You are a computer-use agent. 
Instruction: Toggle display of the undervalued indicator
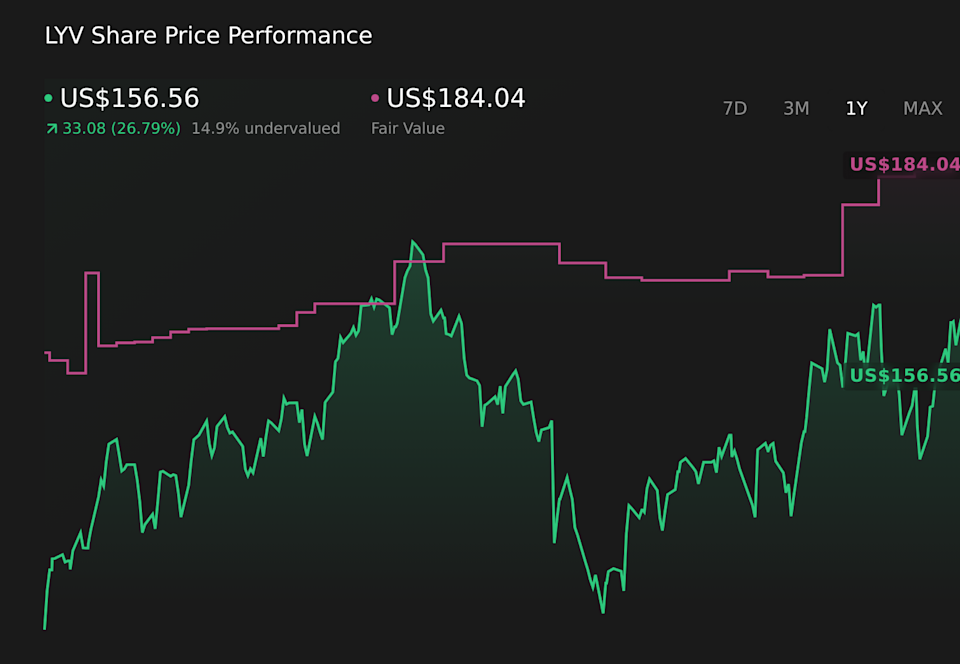(x=266, y=128)
